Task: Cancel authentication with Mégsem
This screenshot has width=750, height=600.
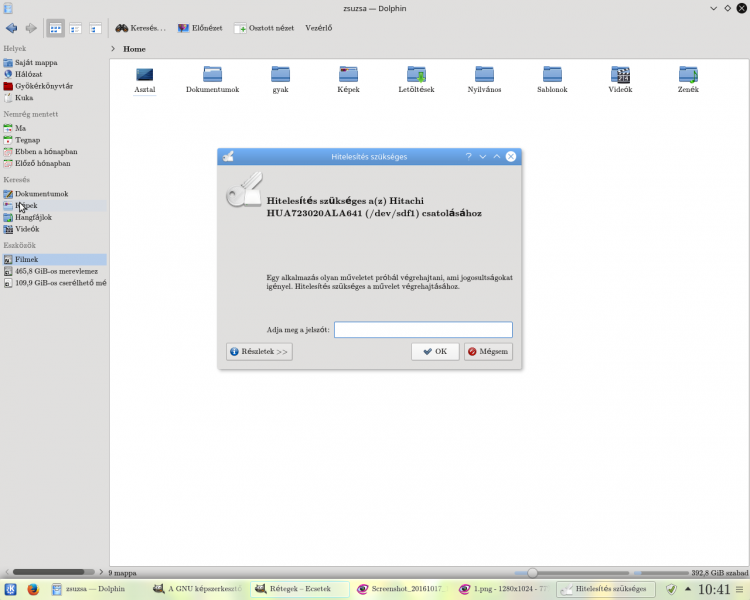Action: pyautogui.click(x=488, y=352)
